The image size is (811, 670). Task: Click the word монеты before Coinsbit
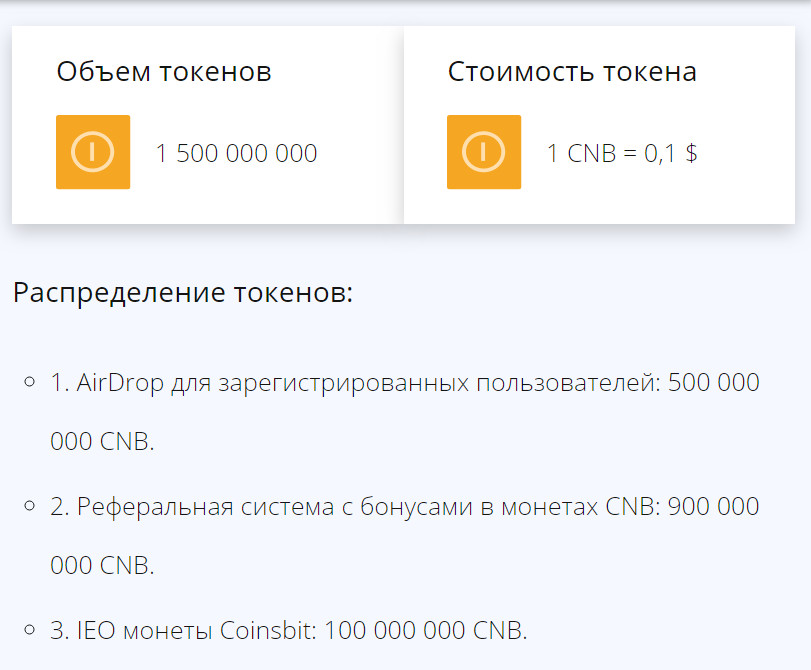[x=164, y=631]
